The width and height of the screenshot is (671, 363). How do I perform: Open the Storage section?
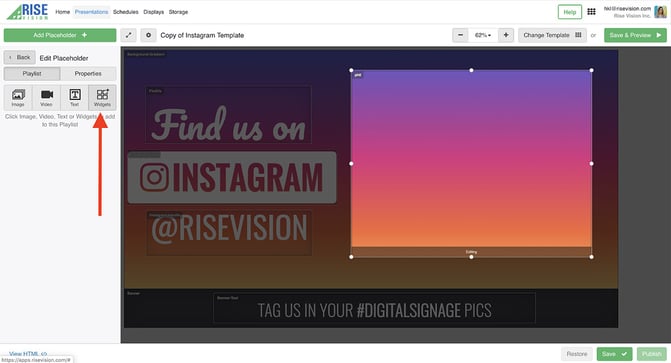click(x=178, y=12)
